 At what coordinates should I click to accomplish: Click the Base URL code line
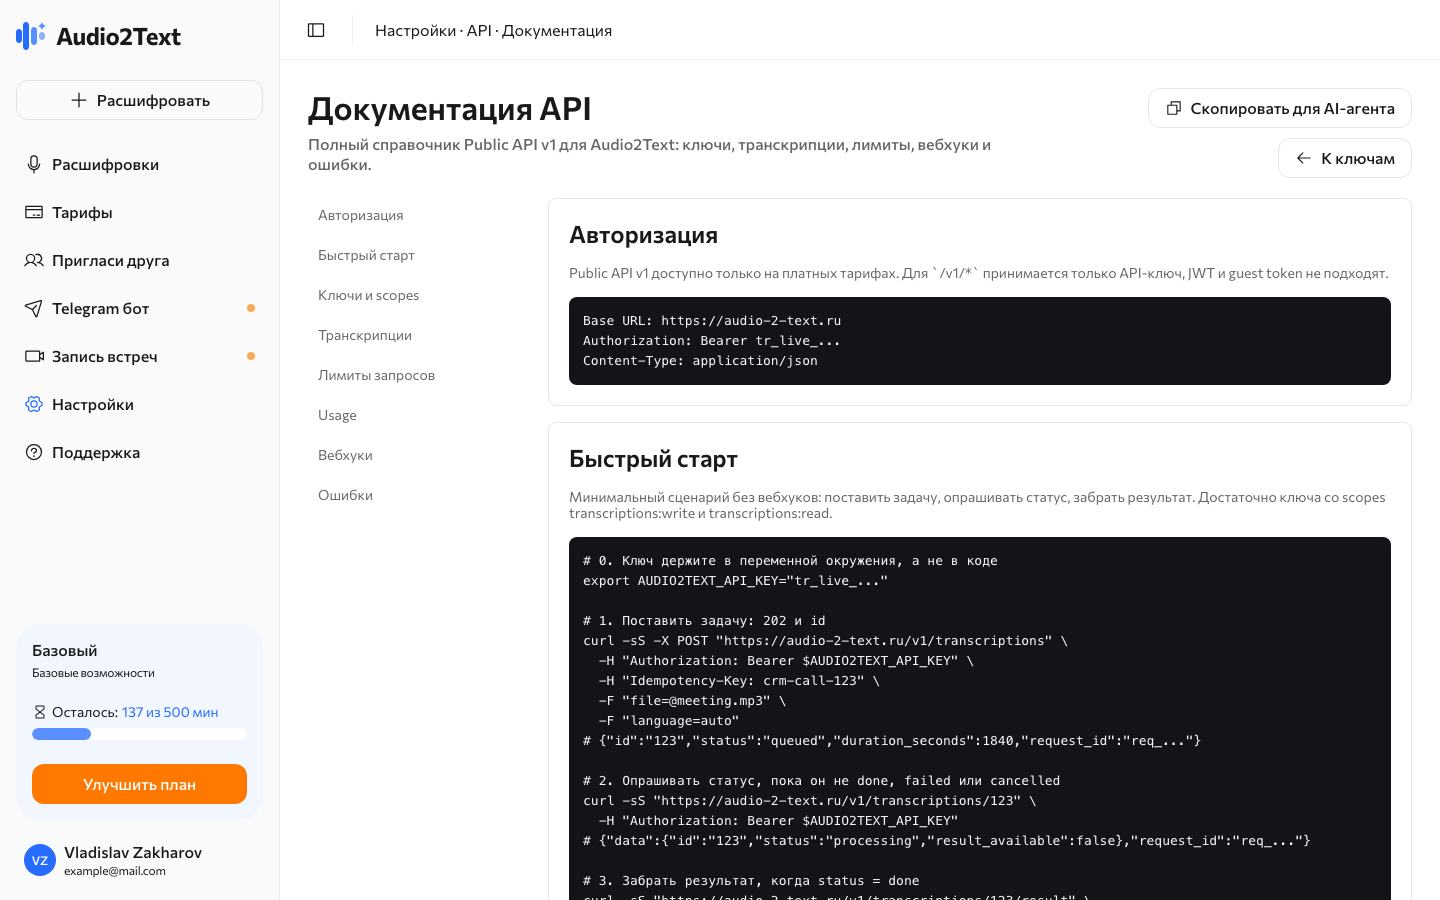(x=712, y=321)
